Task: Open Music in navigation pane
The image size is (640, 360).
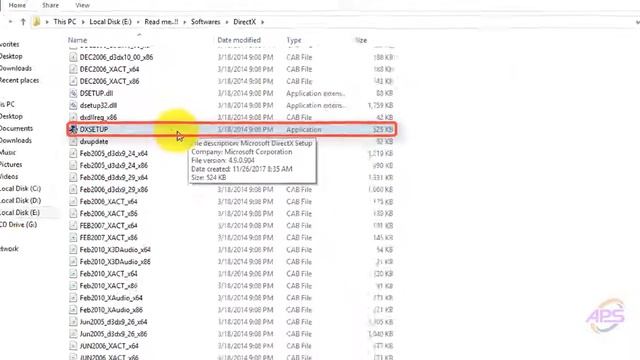Action: point(8,153)
